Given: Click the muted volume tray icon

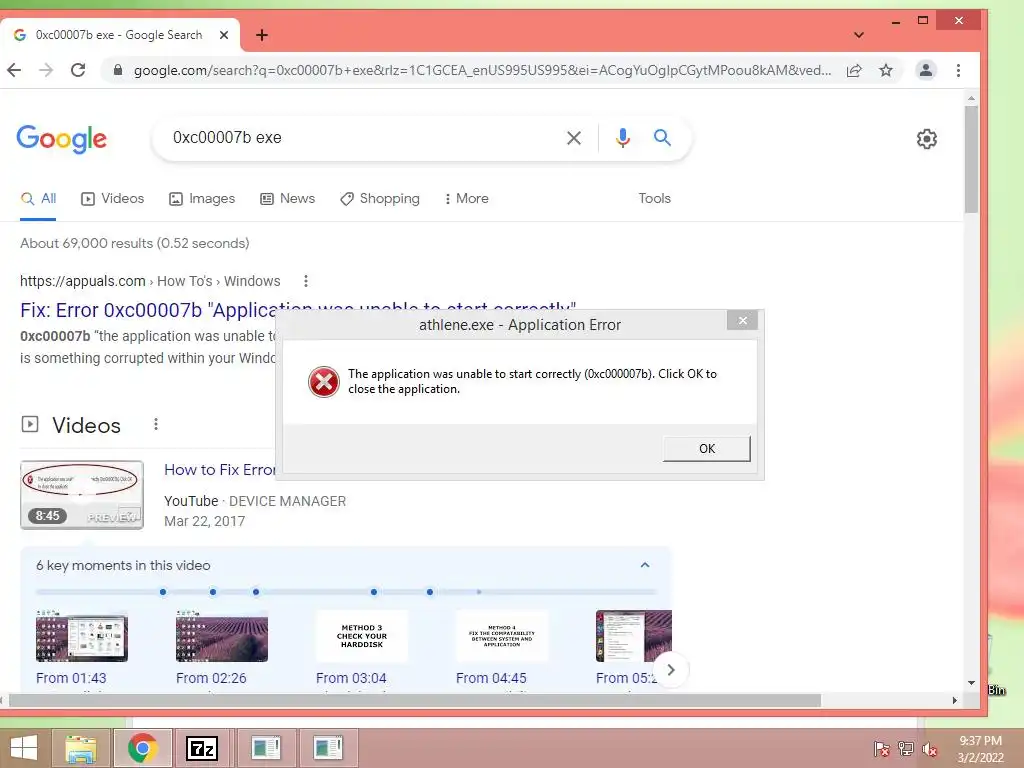Looking at the screenshot, I should [929, 749].
